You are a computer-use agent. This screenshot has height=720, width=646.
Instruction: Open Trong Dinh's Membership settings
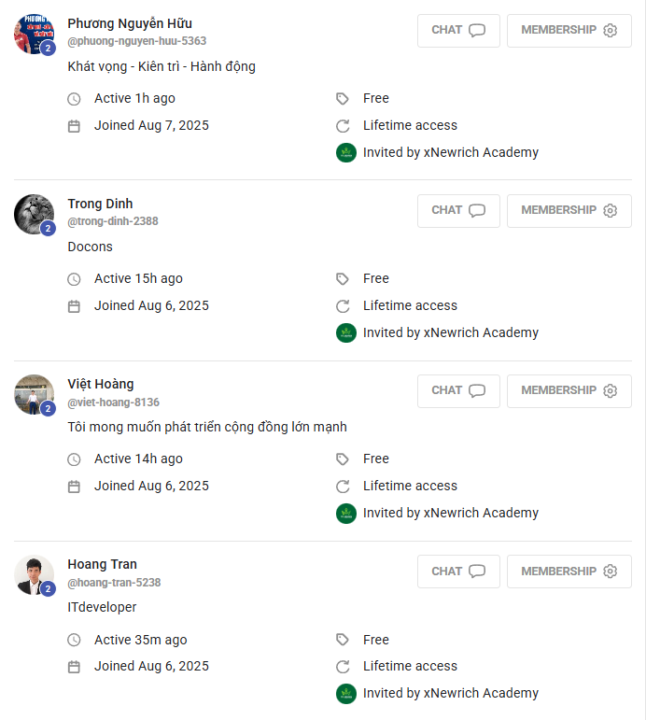[x=569, y=210]
